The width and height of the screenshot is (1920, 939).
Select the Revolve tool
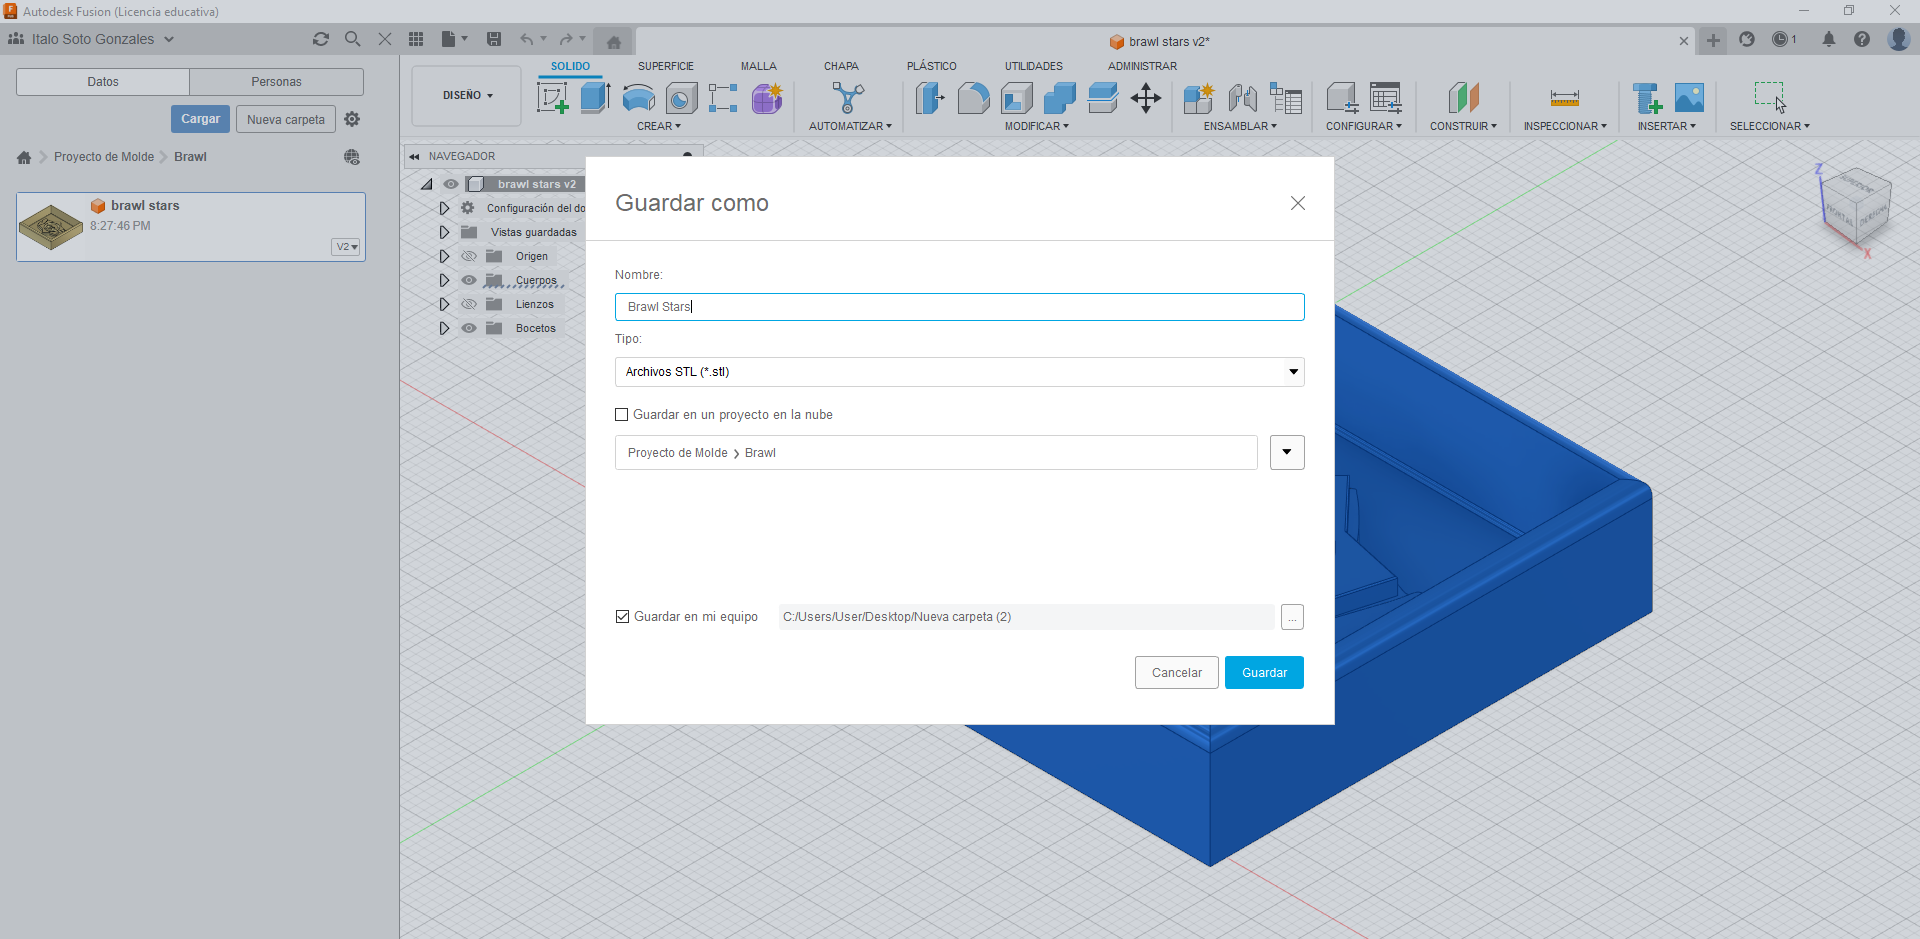point(639,98)
